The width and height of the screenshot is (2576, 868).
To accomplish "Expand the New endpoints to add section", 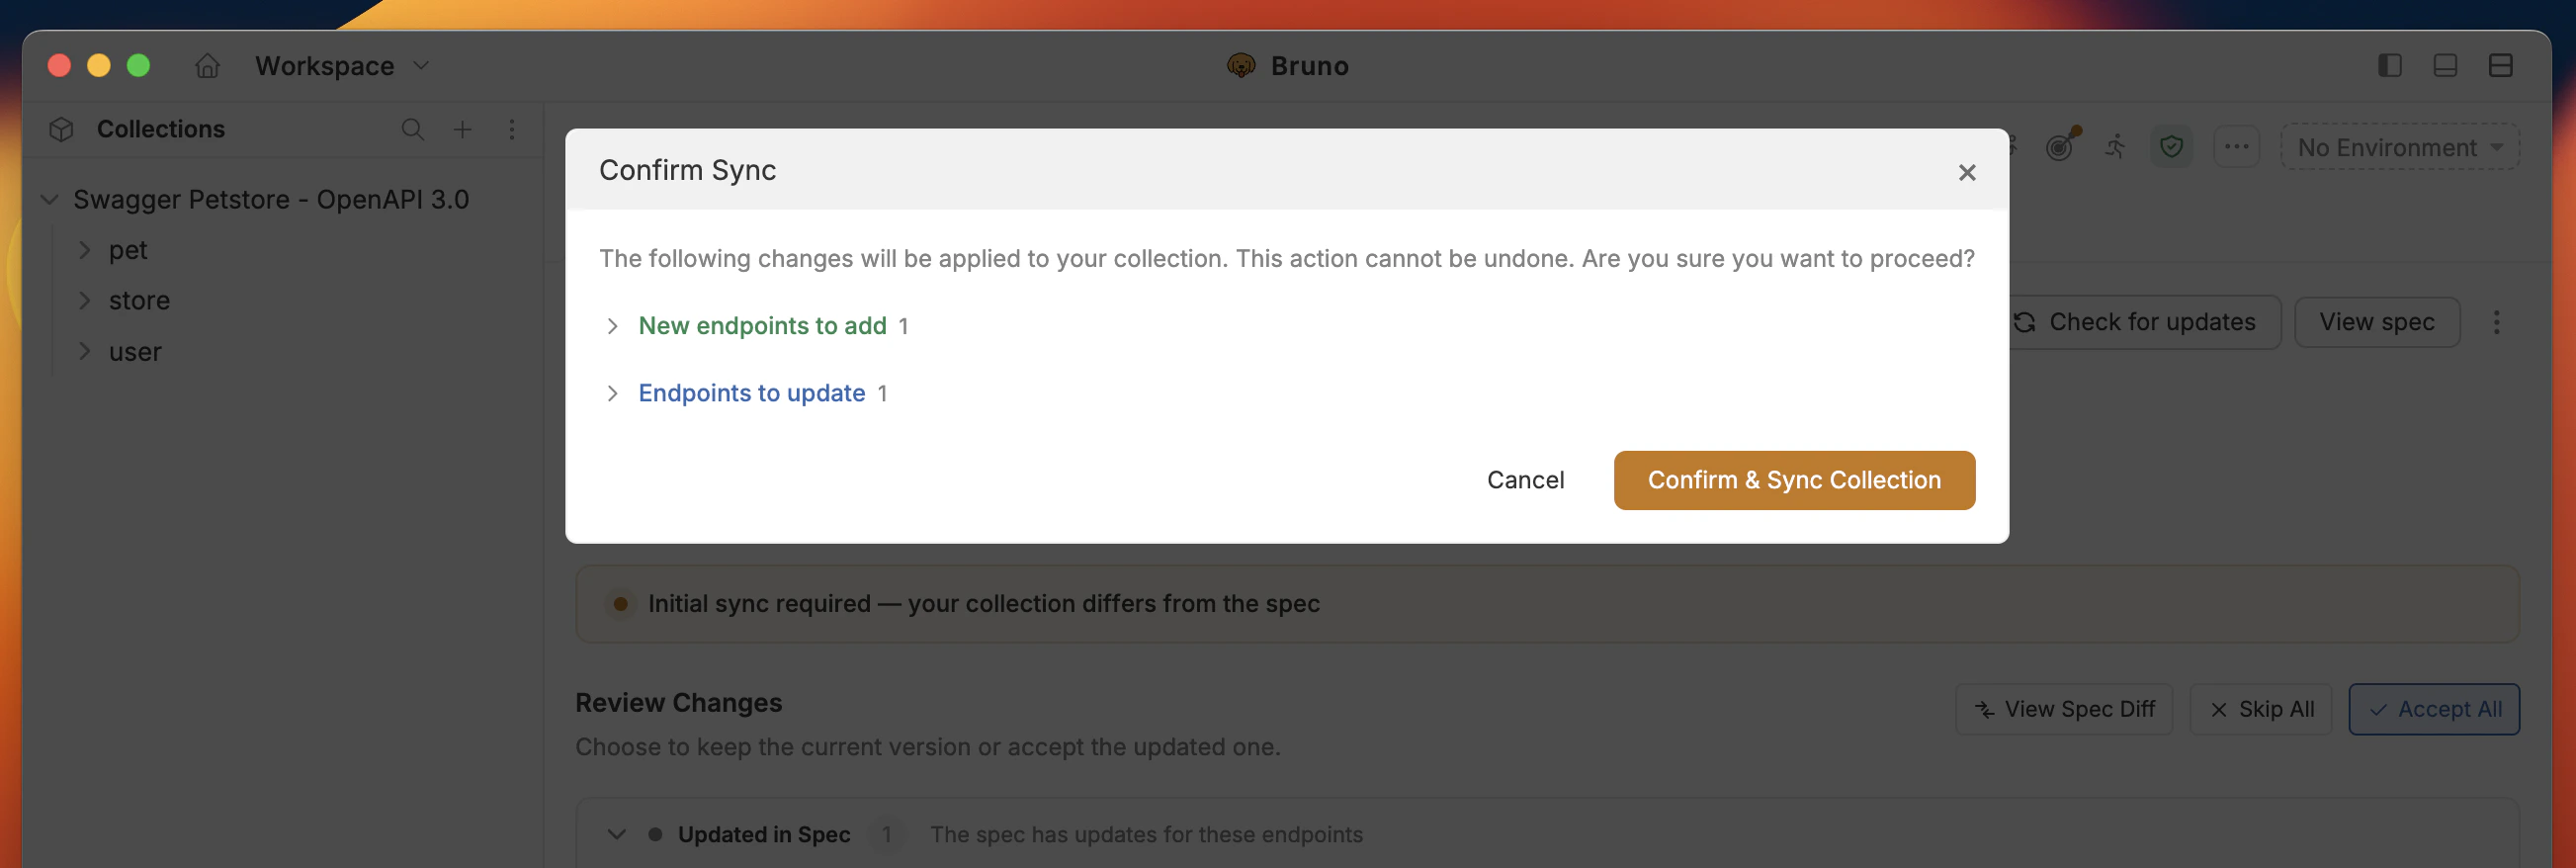I will 613,326.
